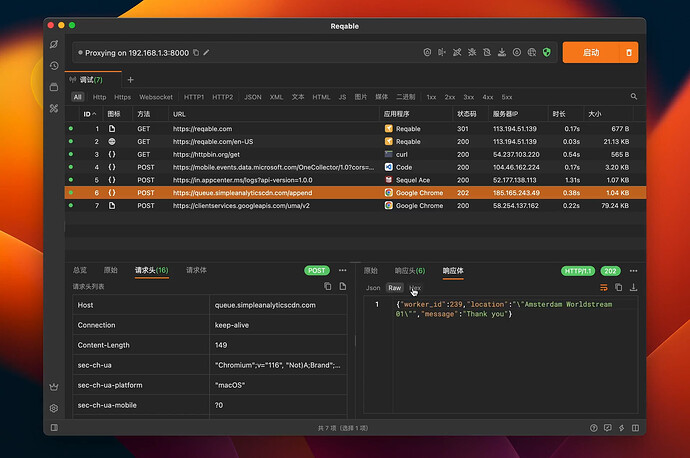Open feedback chat icon in status bar

[607, 428]
